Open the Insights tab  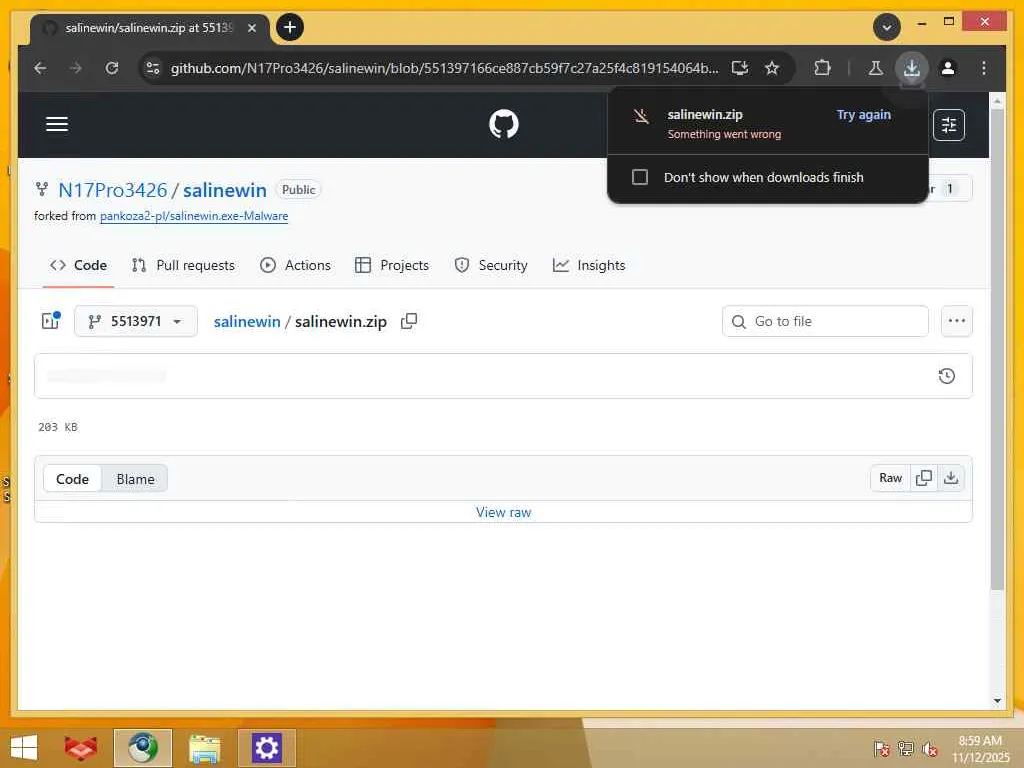[589, 265]
